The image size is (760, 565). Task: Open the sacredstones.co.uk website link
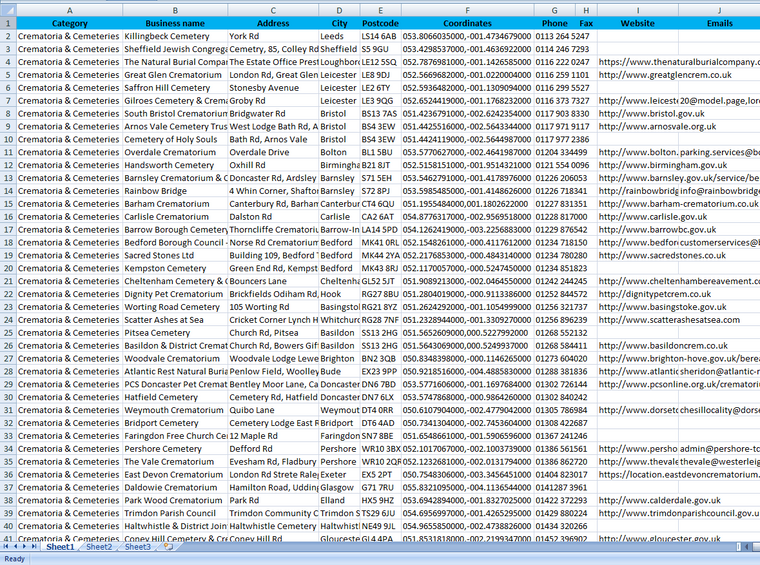(x=662, y=255)
